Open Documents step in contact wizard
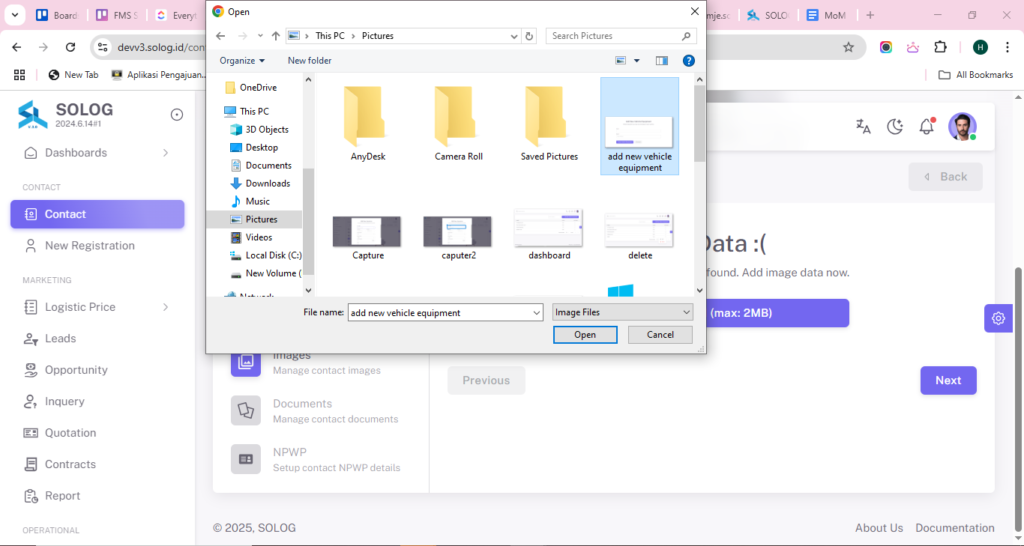The height and width of the screenshot is (546, 1024). tap(315, 411)
